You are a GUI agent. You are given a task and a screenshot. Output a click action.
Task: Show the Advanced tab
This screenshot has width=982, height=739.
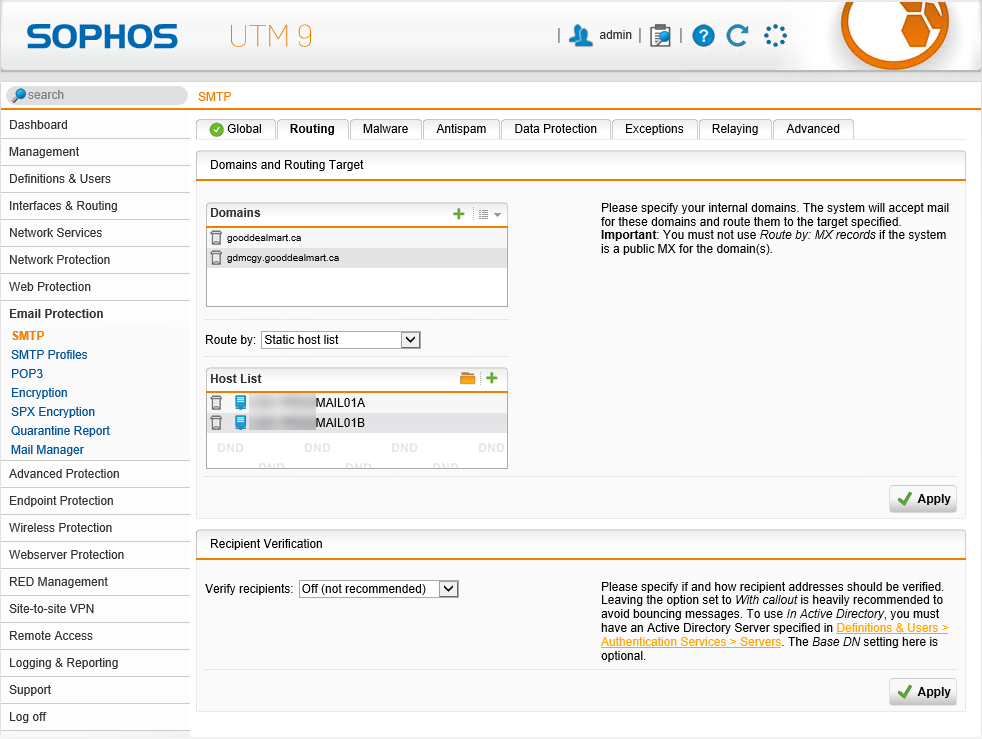pyautogui.click(x=813, y=129)
